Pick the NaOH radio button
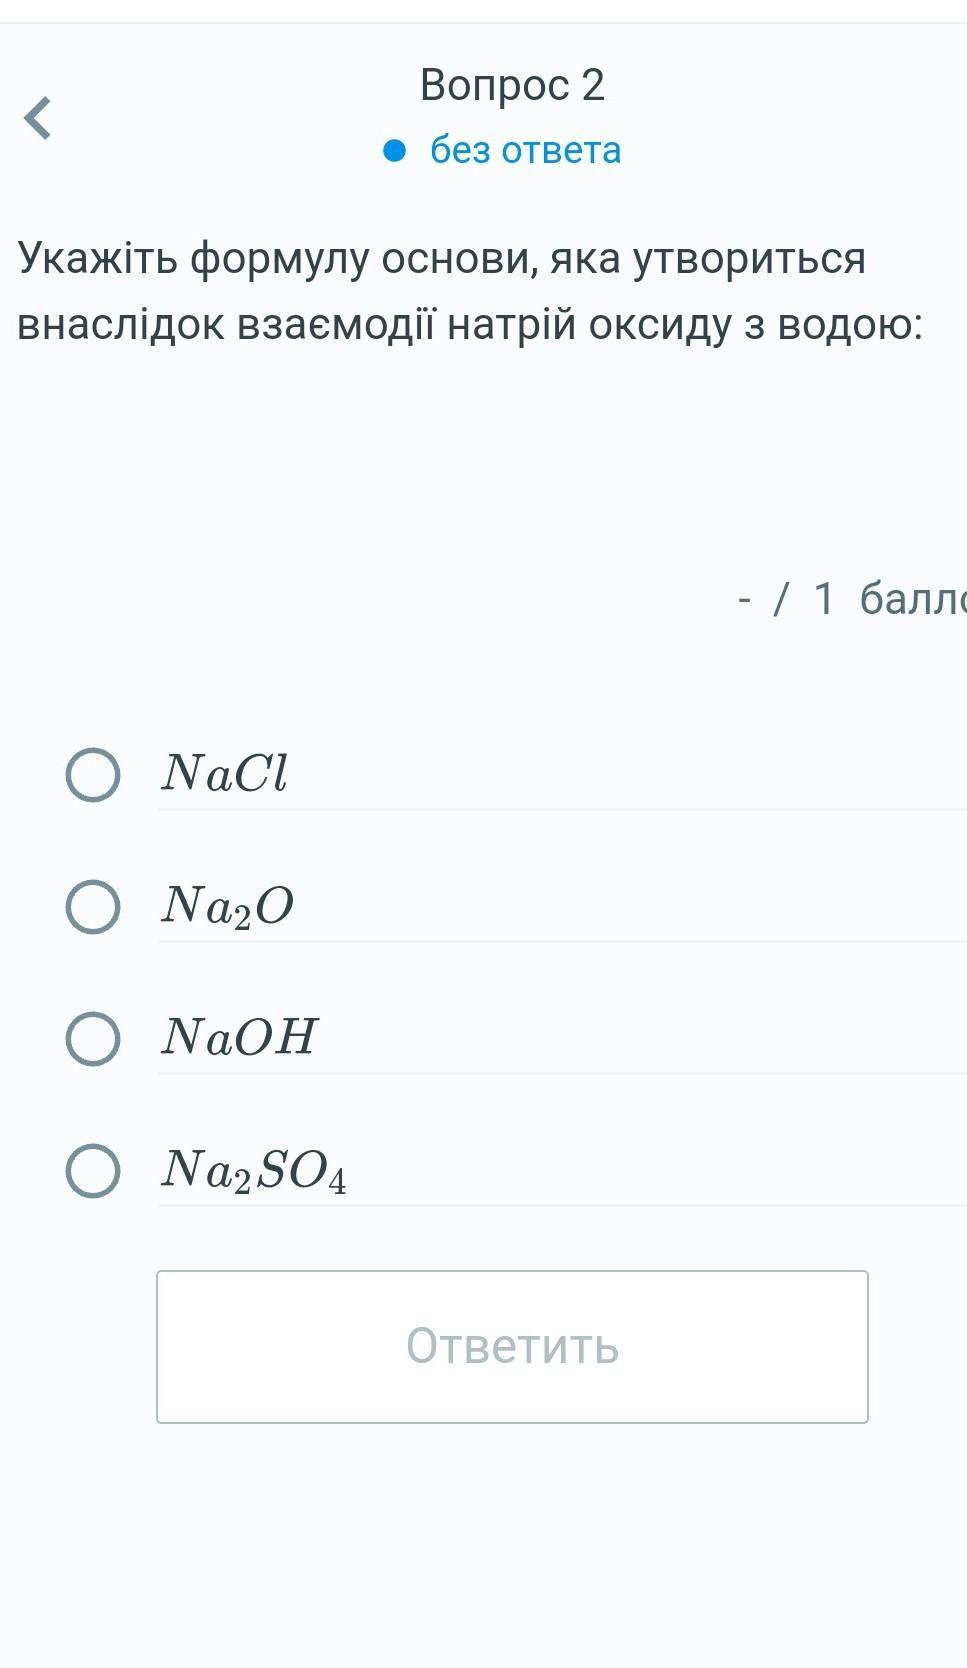The width and height of the screenshot is (967, 1668). click(93, 1038)
